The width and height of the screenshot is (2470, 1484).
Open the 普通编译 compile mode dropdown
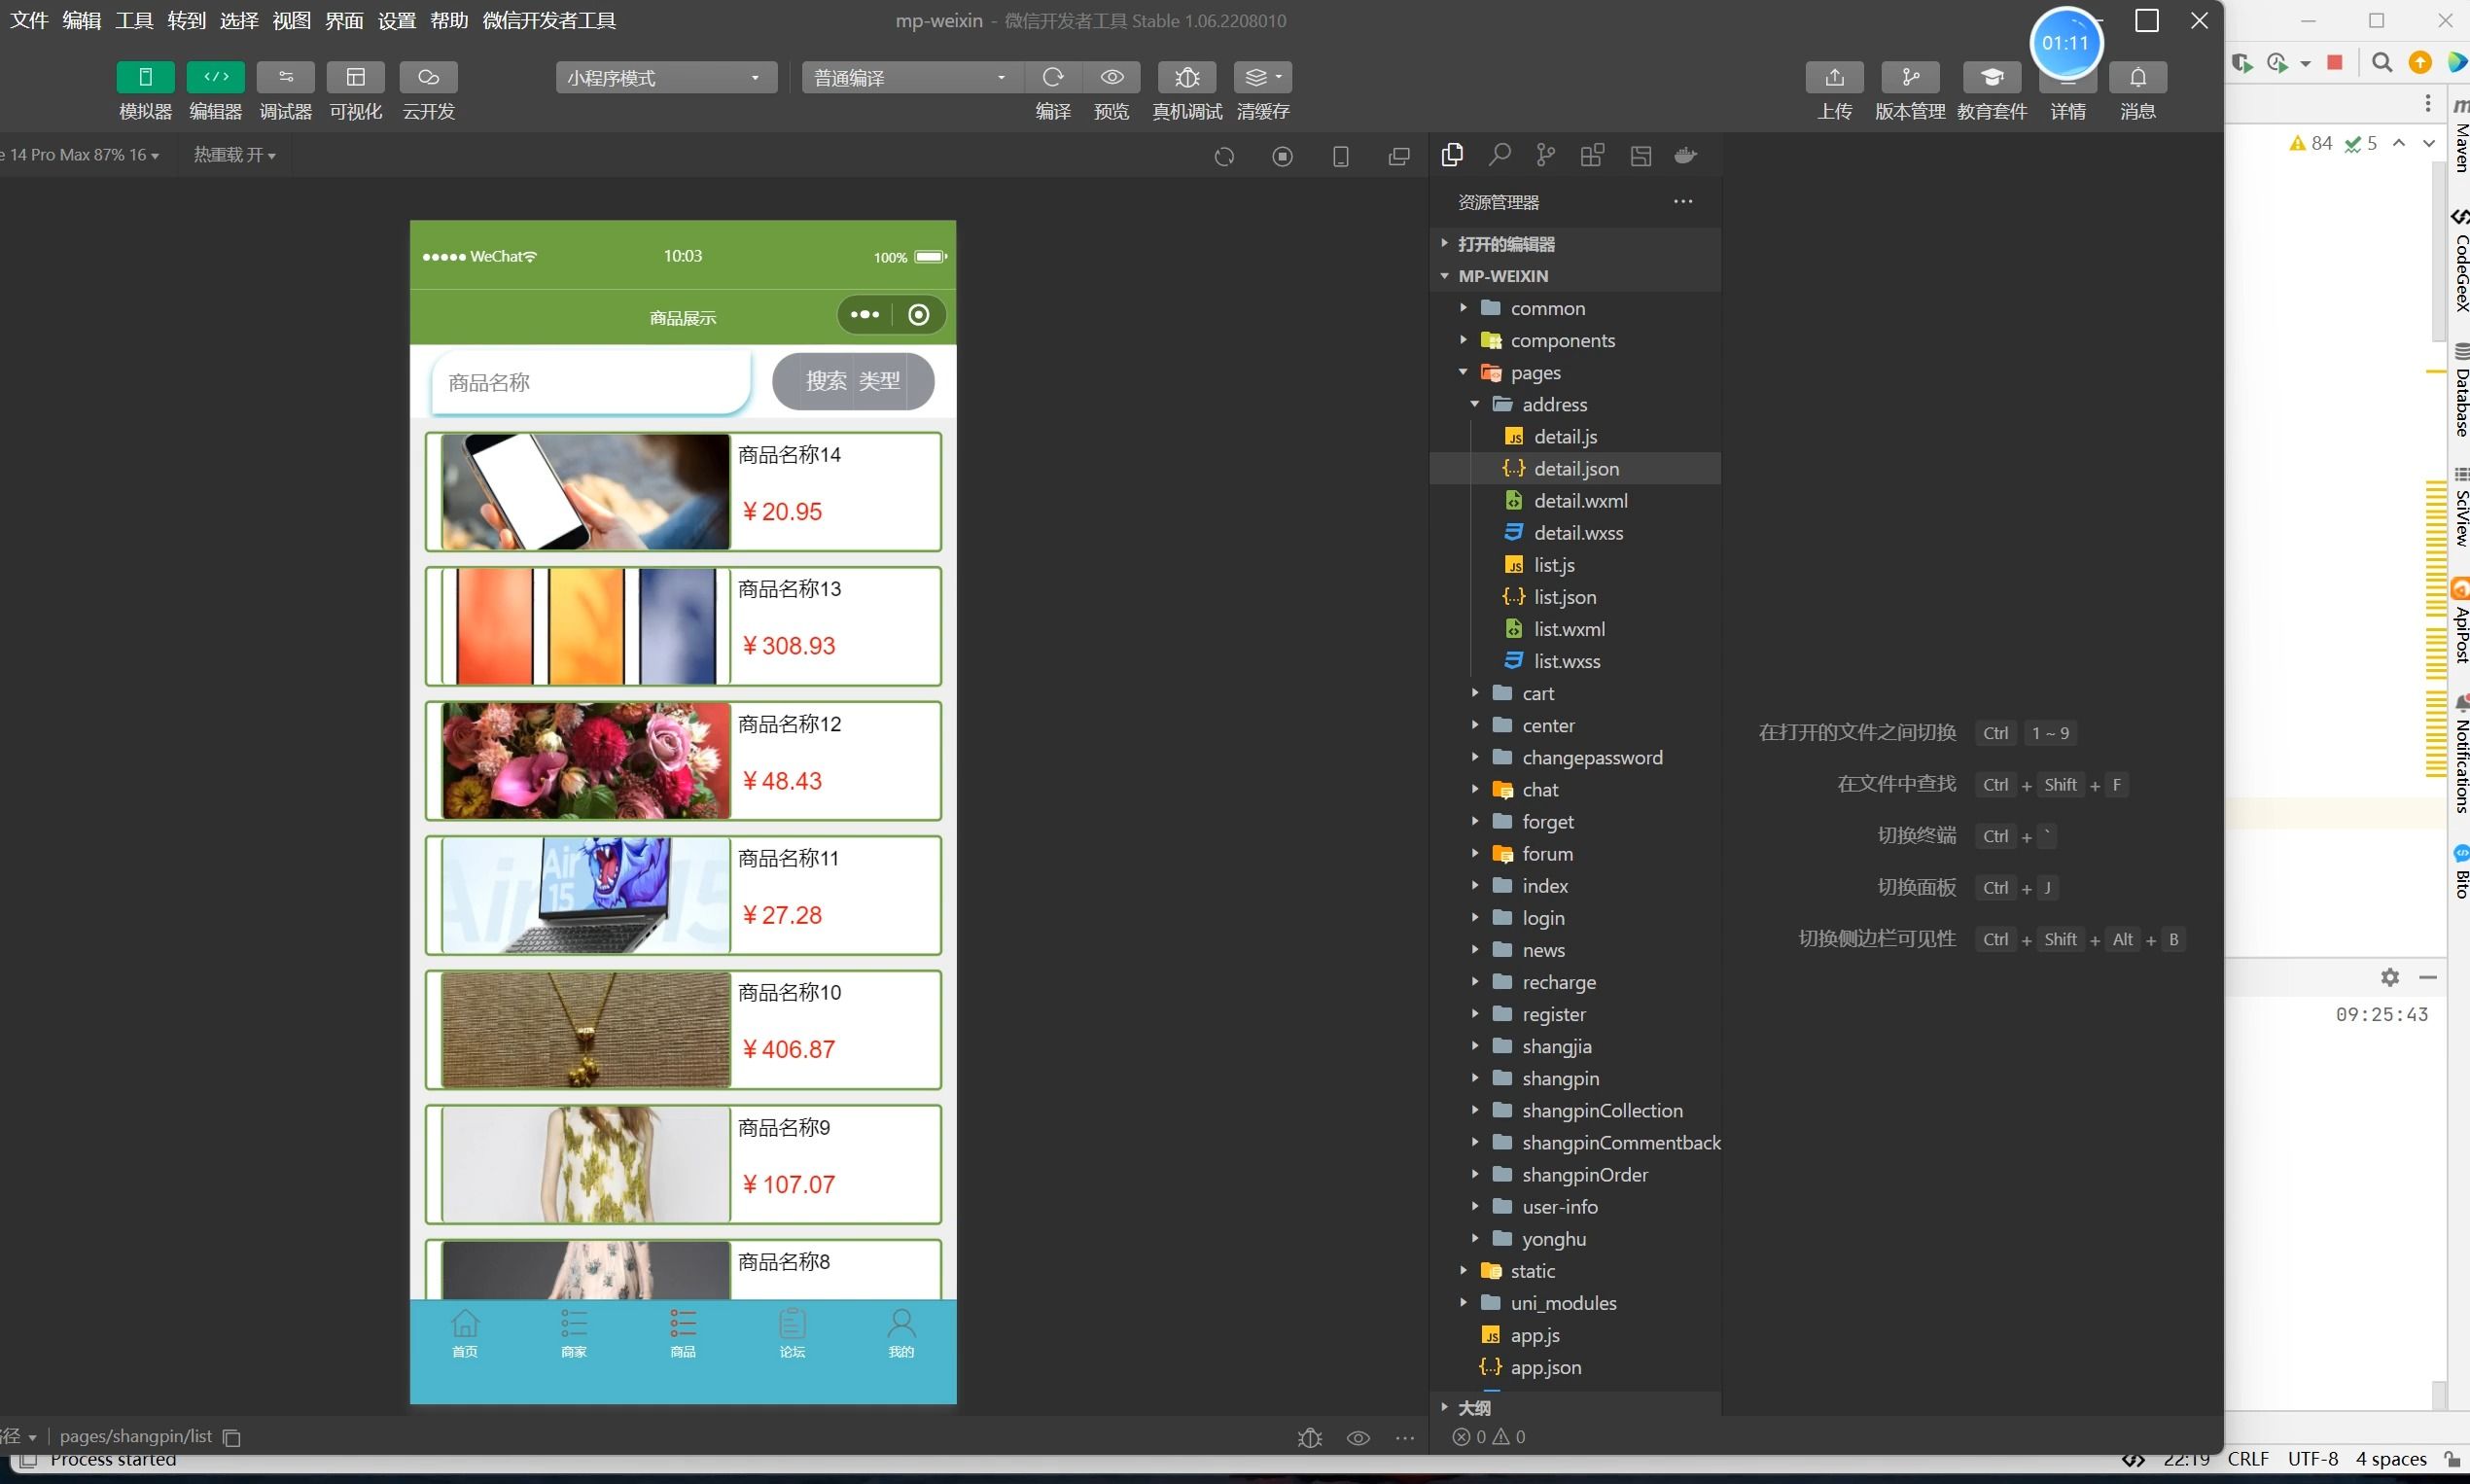click(x=910, y=78)
